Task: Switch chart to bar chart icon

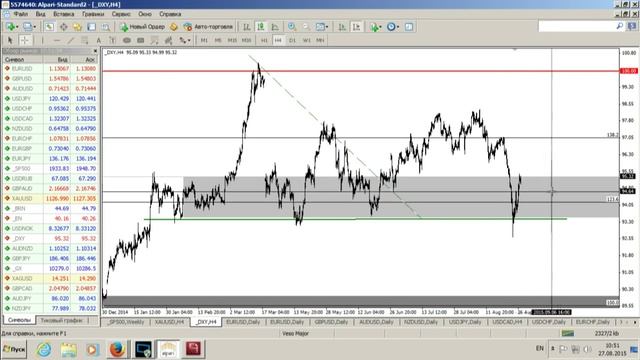Action: coord(247,27)
